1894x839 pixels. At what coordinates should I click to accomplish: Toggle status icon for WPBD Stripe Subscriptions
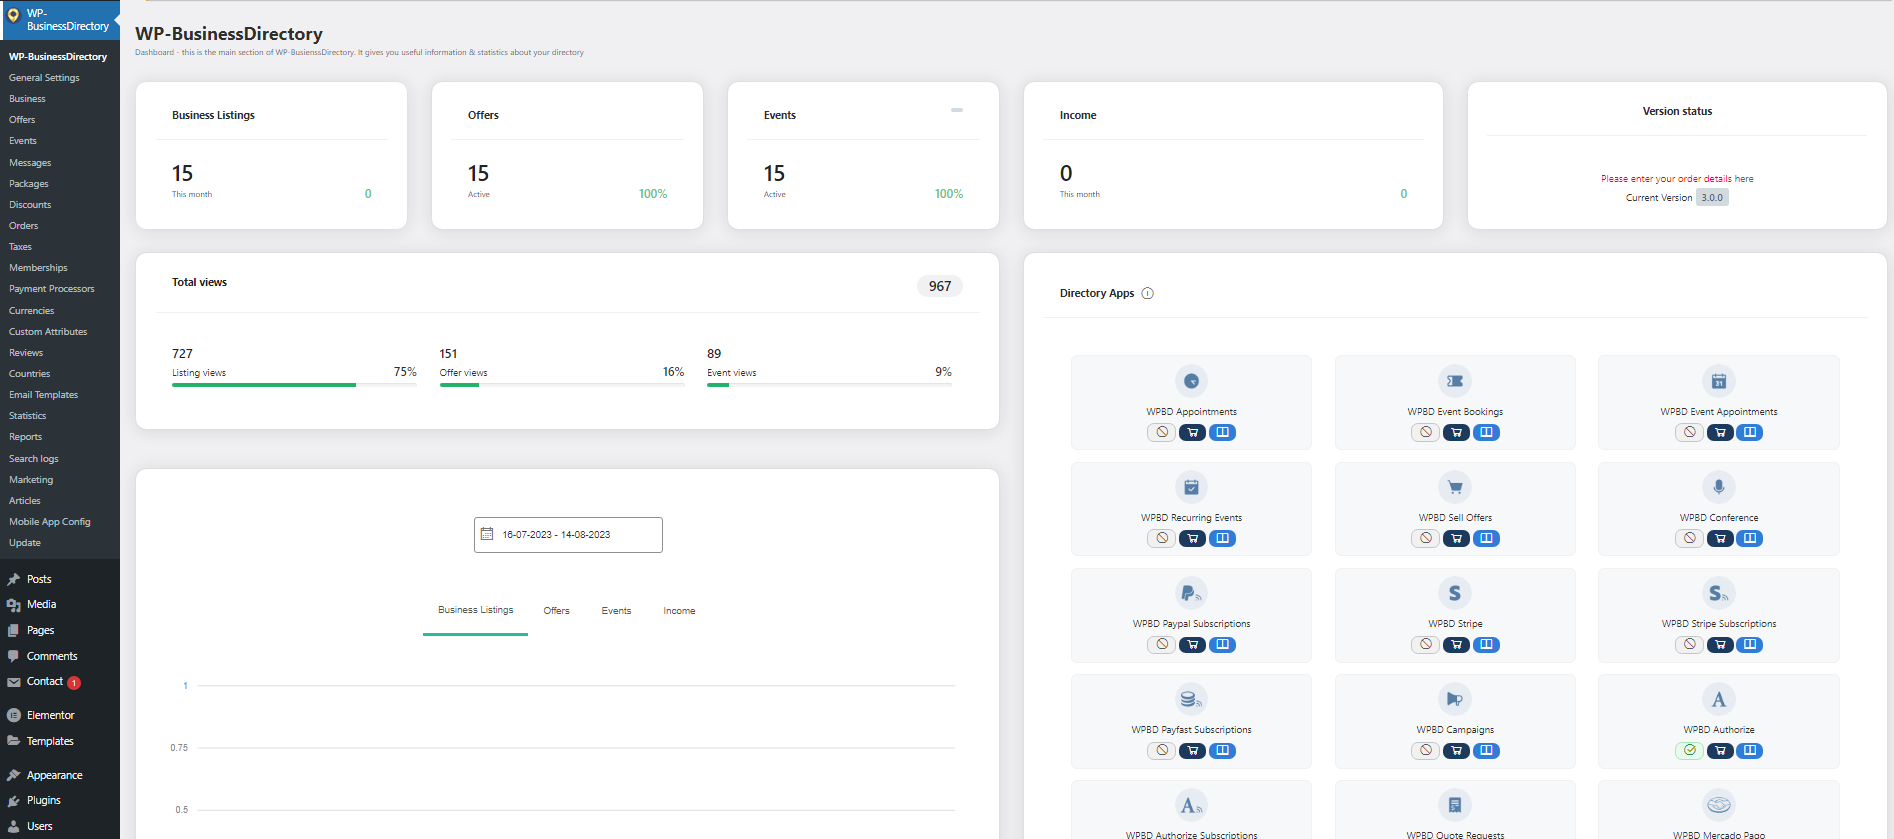coord(1690,645)
